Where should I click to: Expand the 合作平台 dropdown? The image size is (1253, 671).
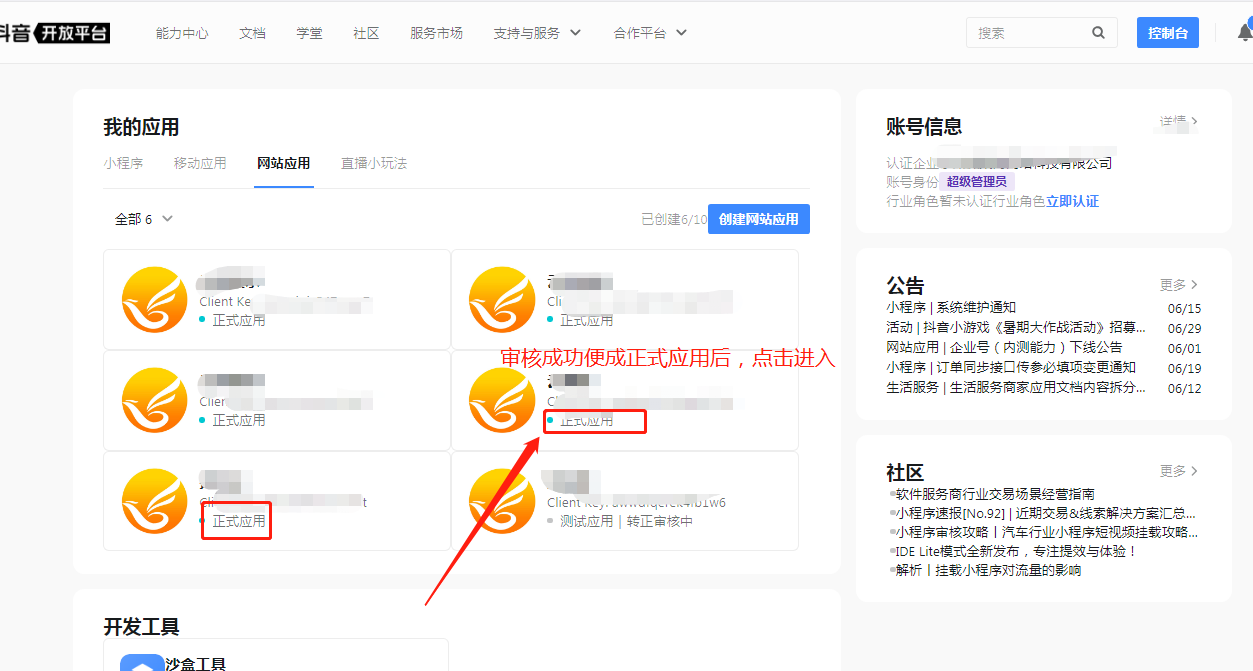(650, 33)
